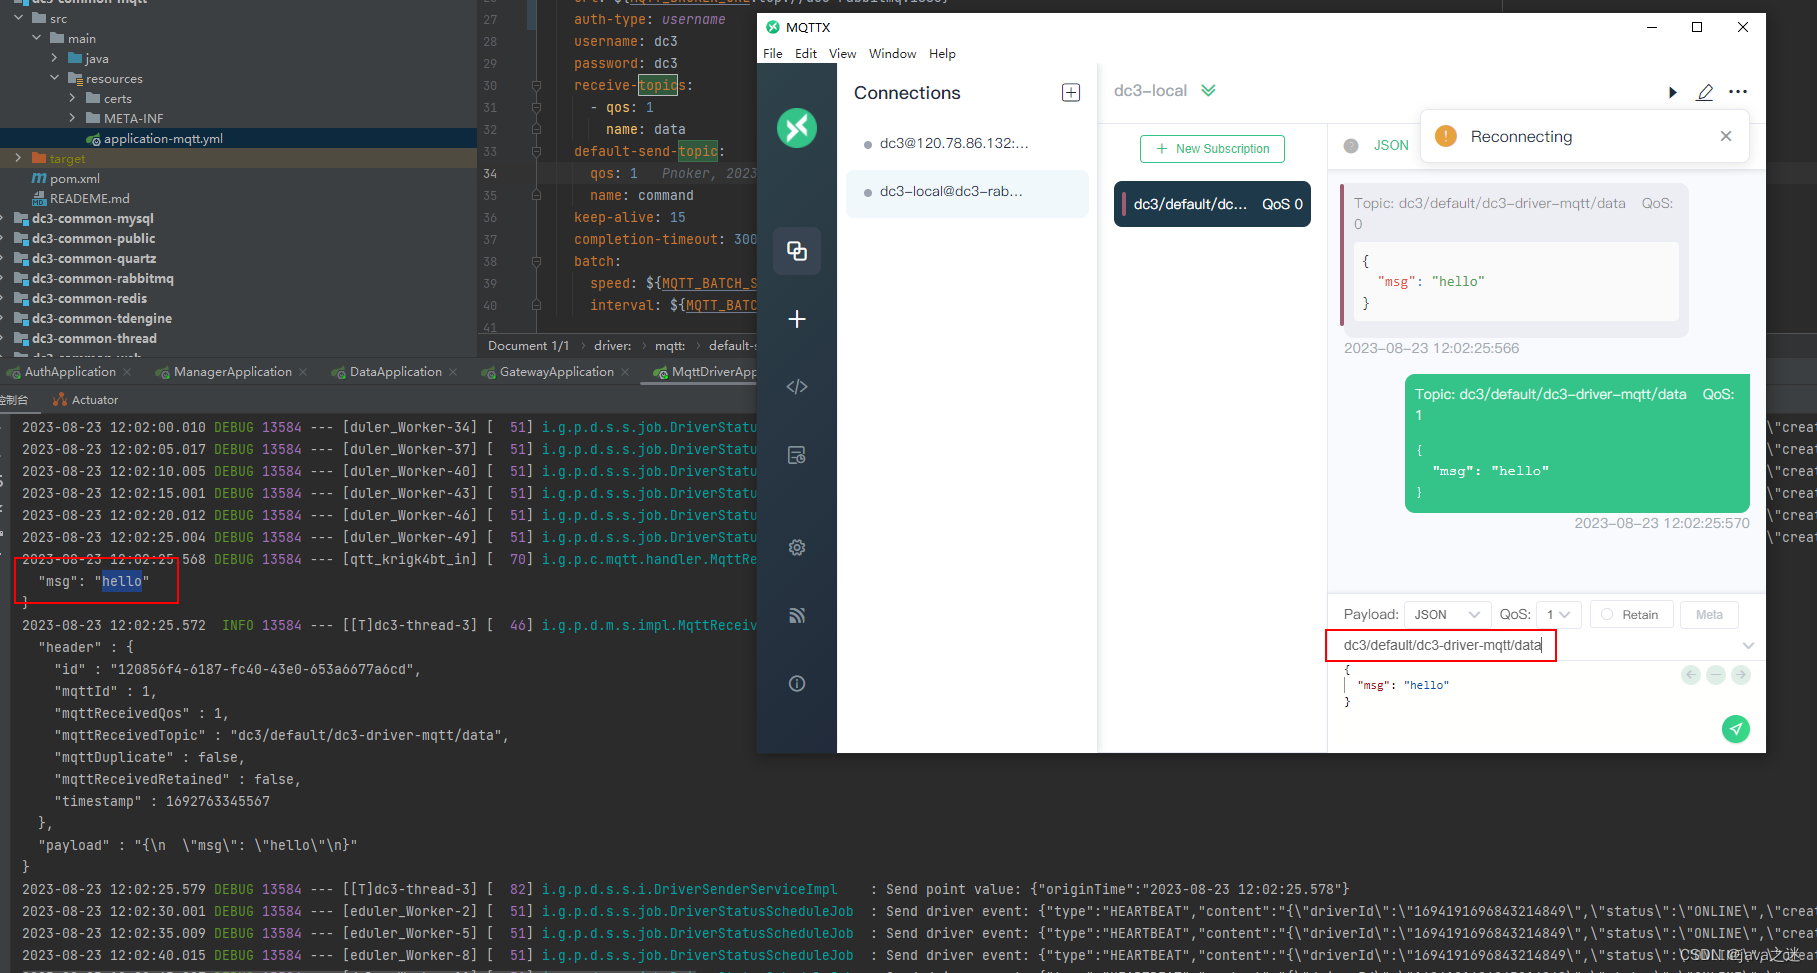Switch to the ManagerApplication run tab

(232, 372)
